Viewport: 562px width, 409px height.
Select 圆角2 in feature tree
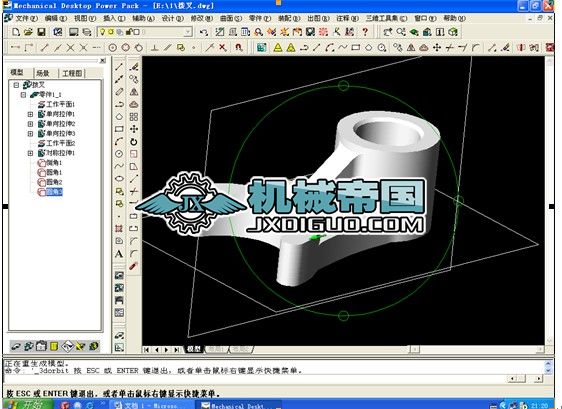point(50,182)
